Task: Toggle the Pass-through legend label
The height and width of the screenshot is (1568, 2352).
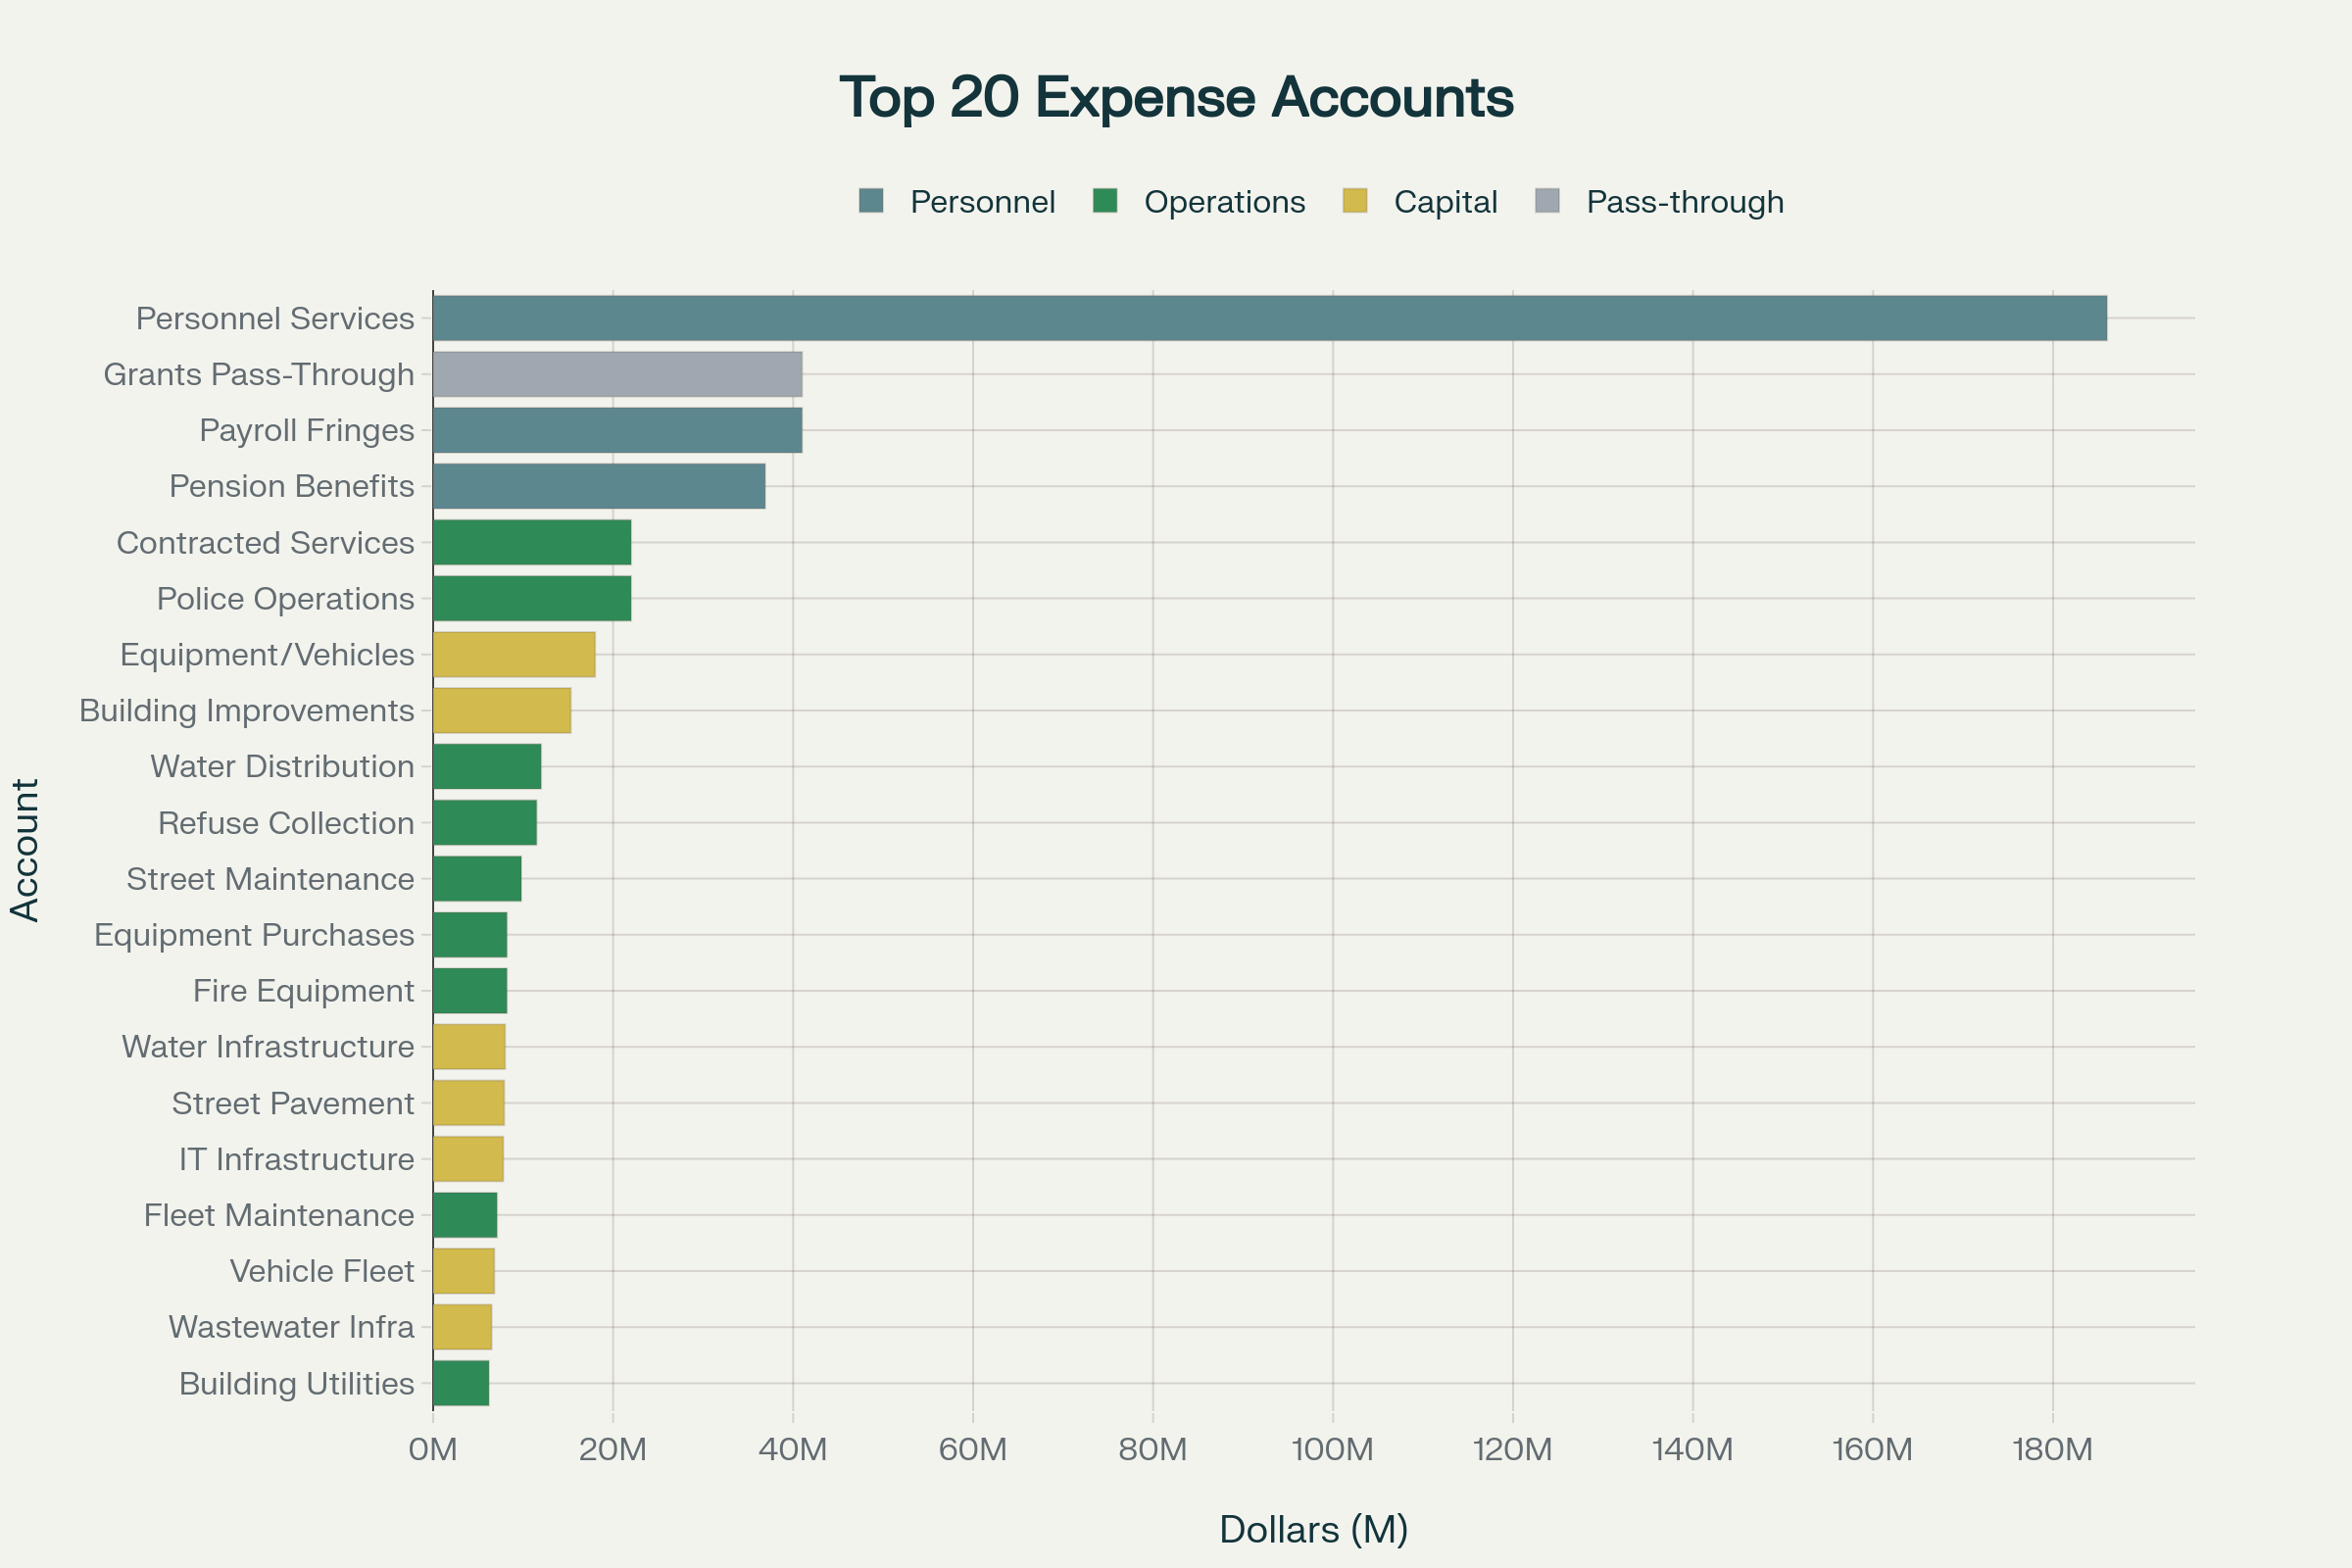Action: click(1684, 202)
